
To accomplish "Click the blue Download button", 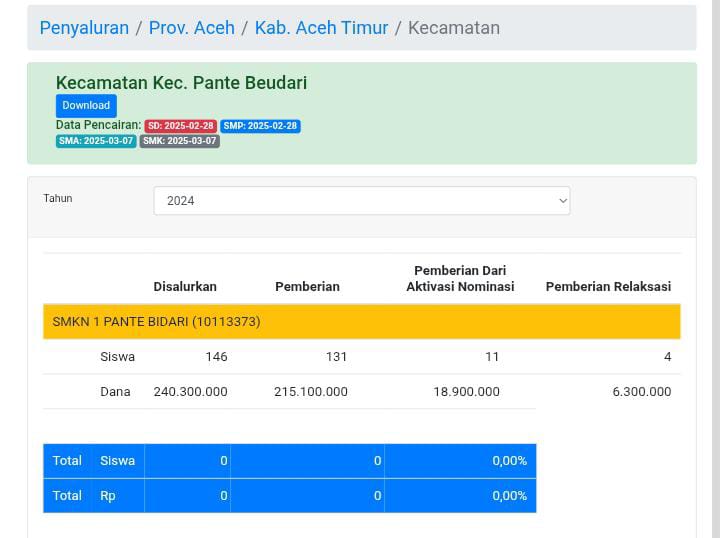I will click(86, 106).
